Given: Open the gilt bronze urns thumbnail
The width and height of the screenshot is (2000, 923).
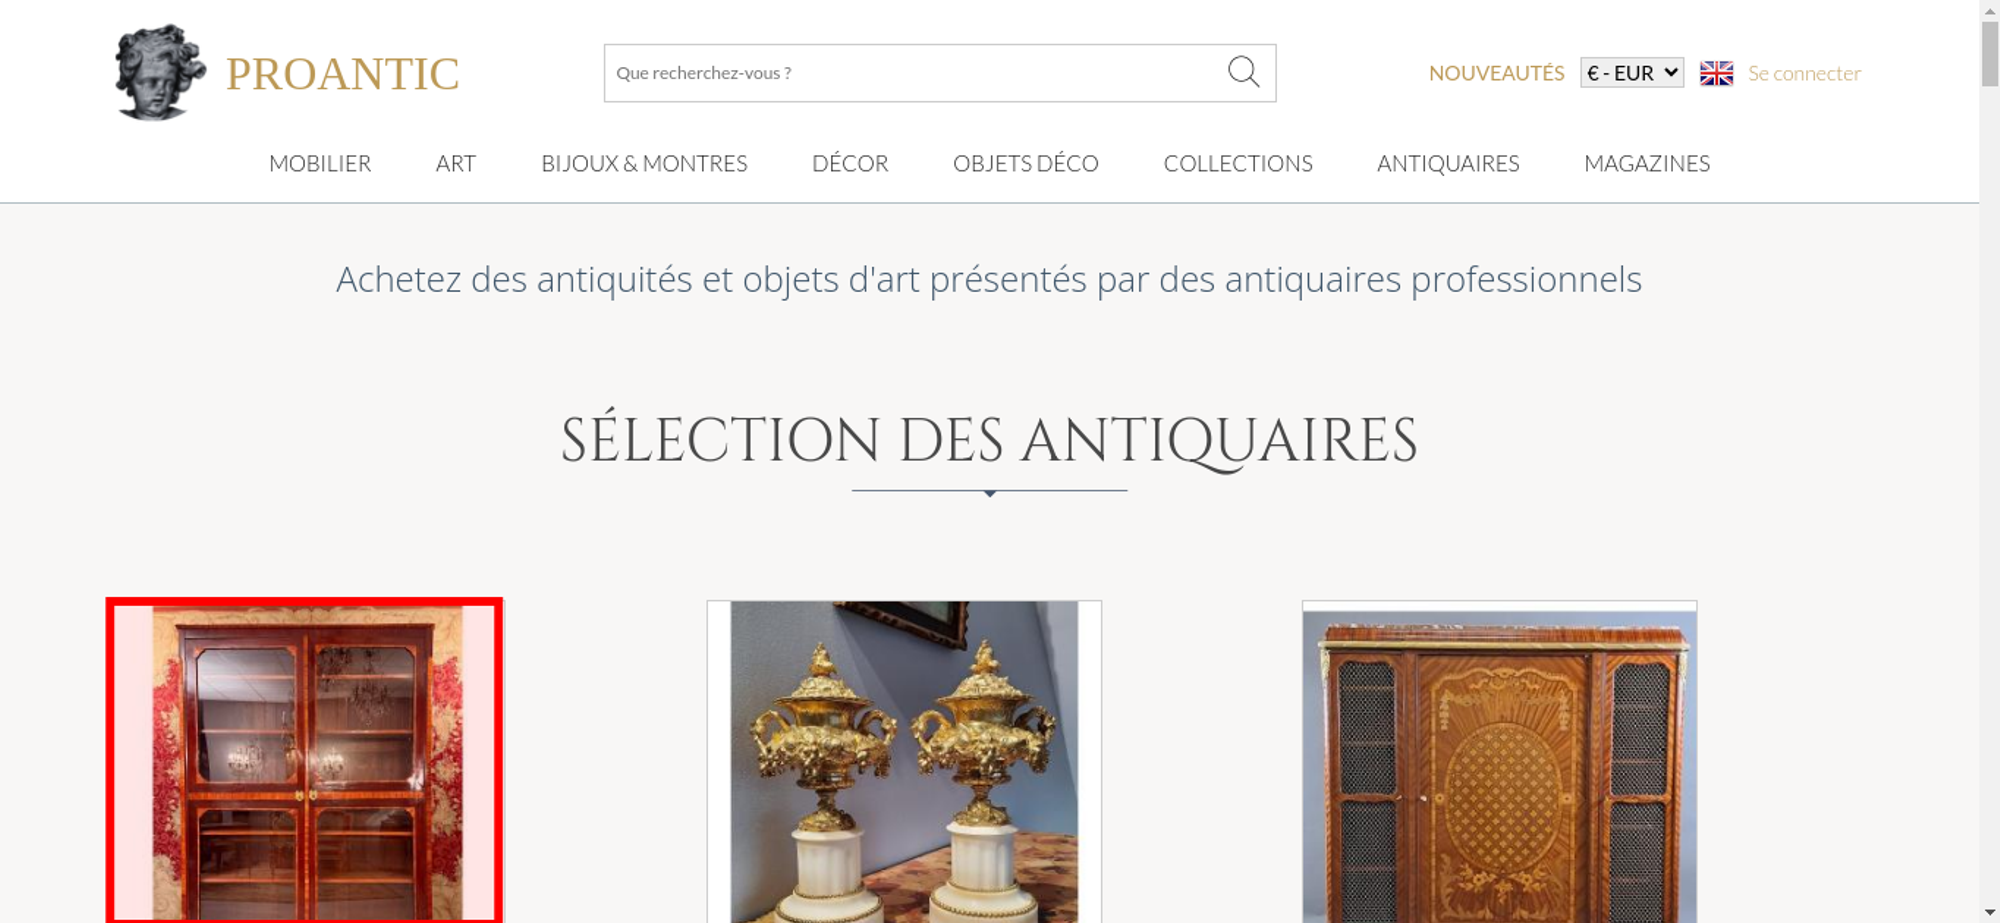Looking at the screenshot, I should pos(904,761).
